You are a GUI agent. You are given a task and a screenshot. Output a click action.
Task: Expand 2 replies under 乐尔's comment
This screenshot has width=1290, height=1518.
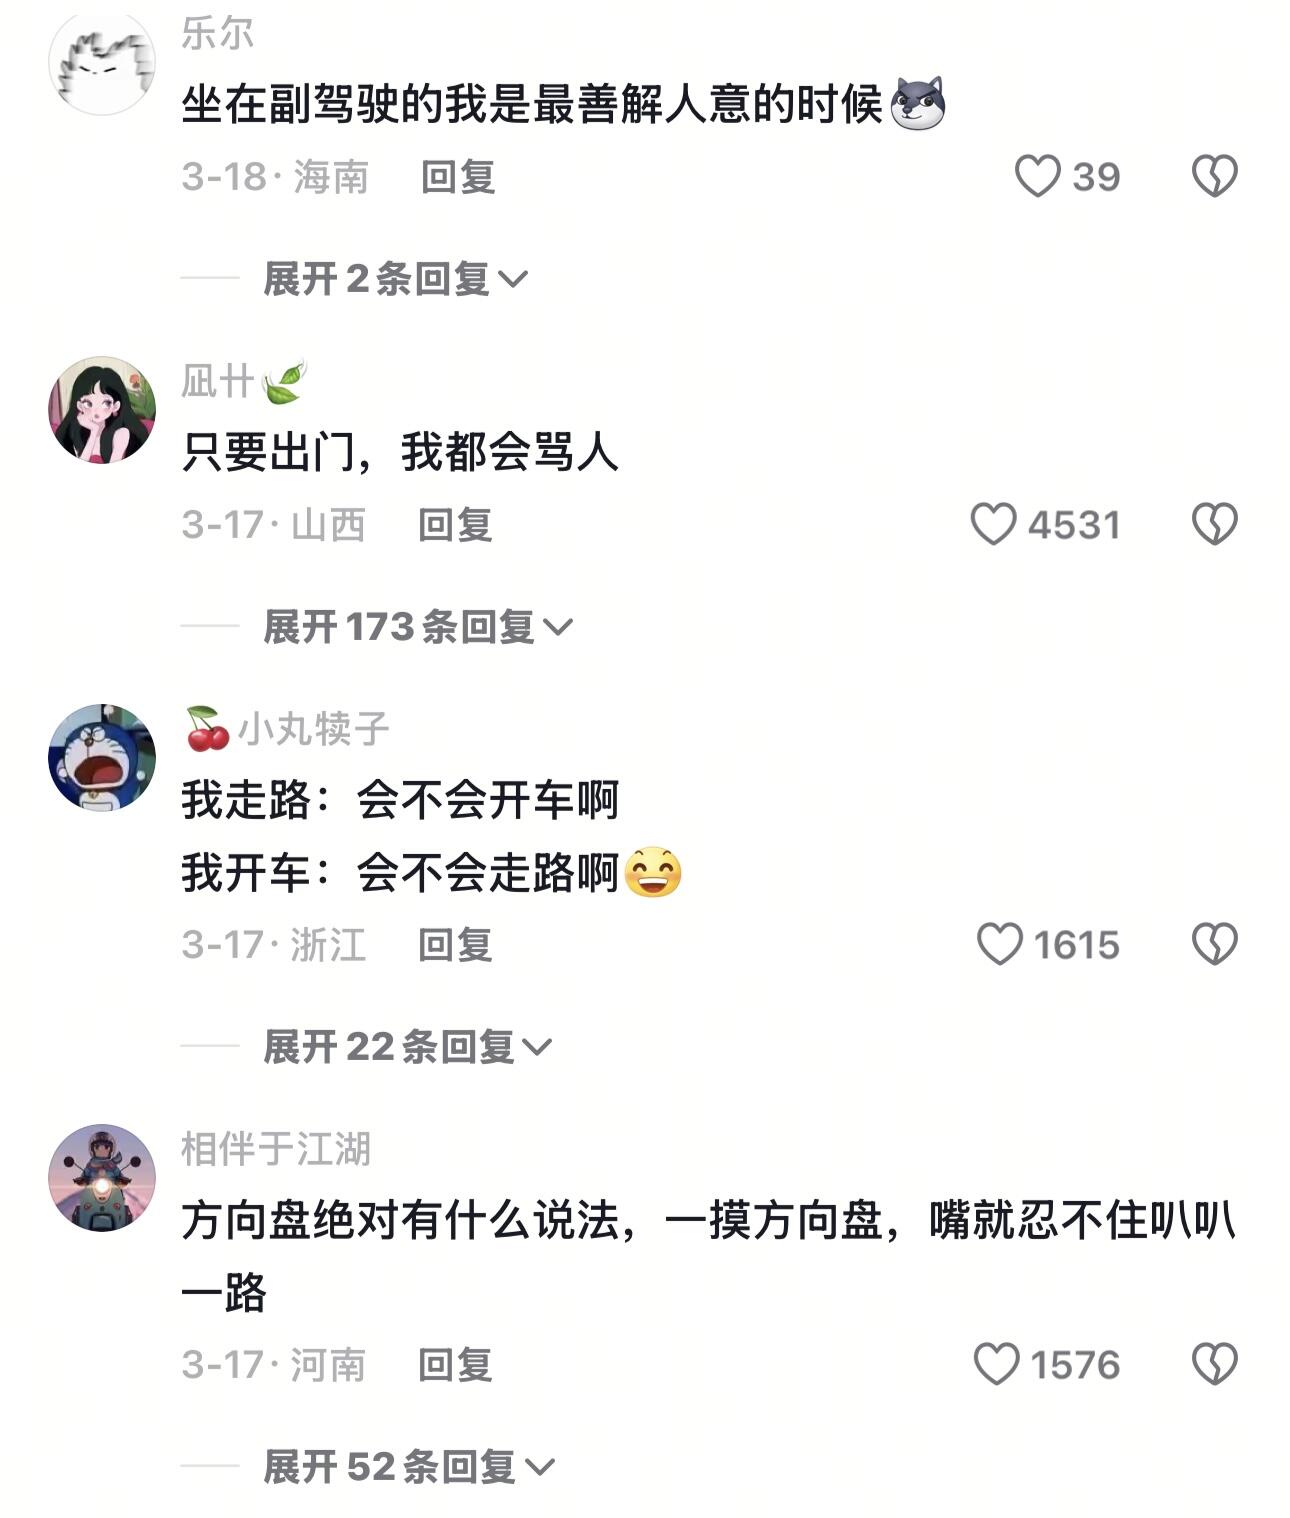pyautogui.click(x=395, y=278)
